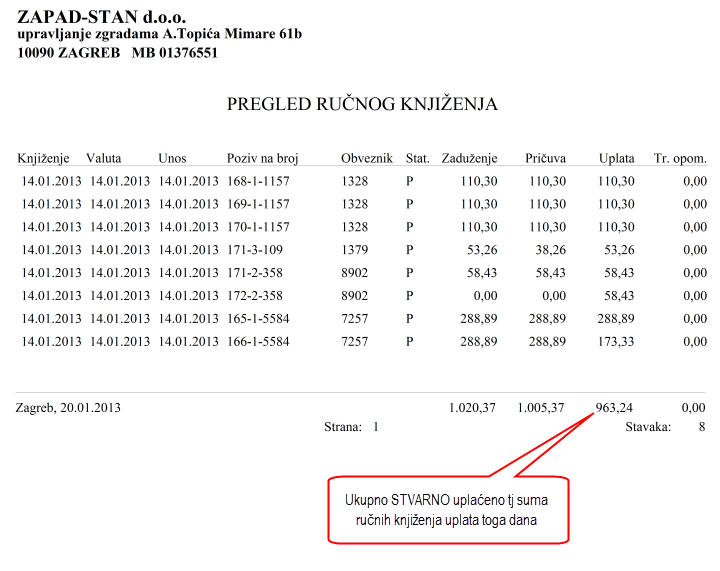Click Obveznik 8902 in row 171-2-358
The height and width of the screenshot is (571, 720).
coord(354,273)
